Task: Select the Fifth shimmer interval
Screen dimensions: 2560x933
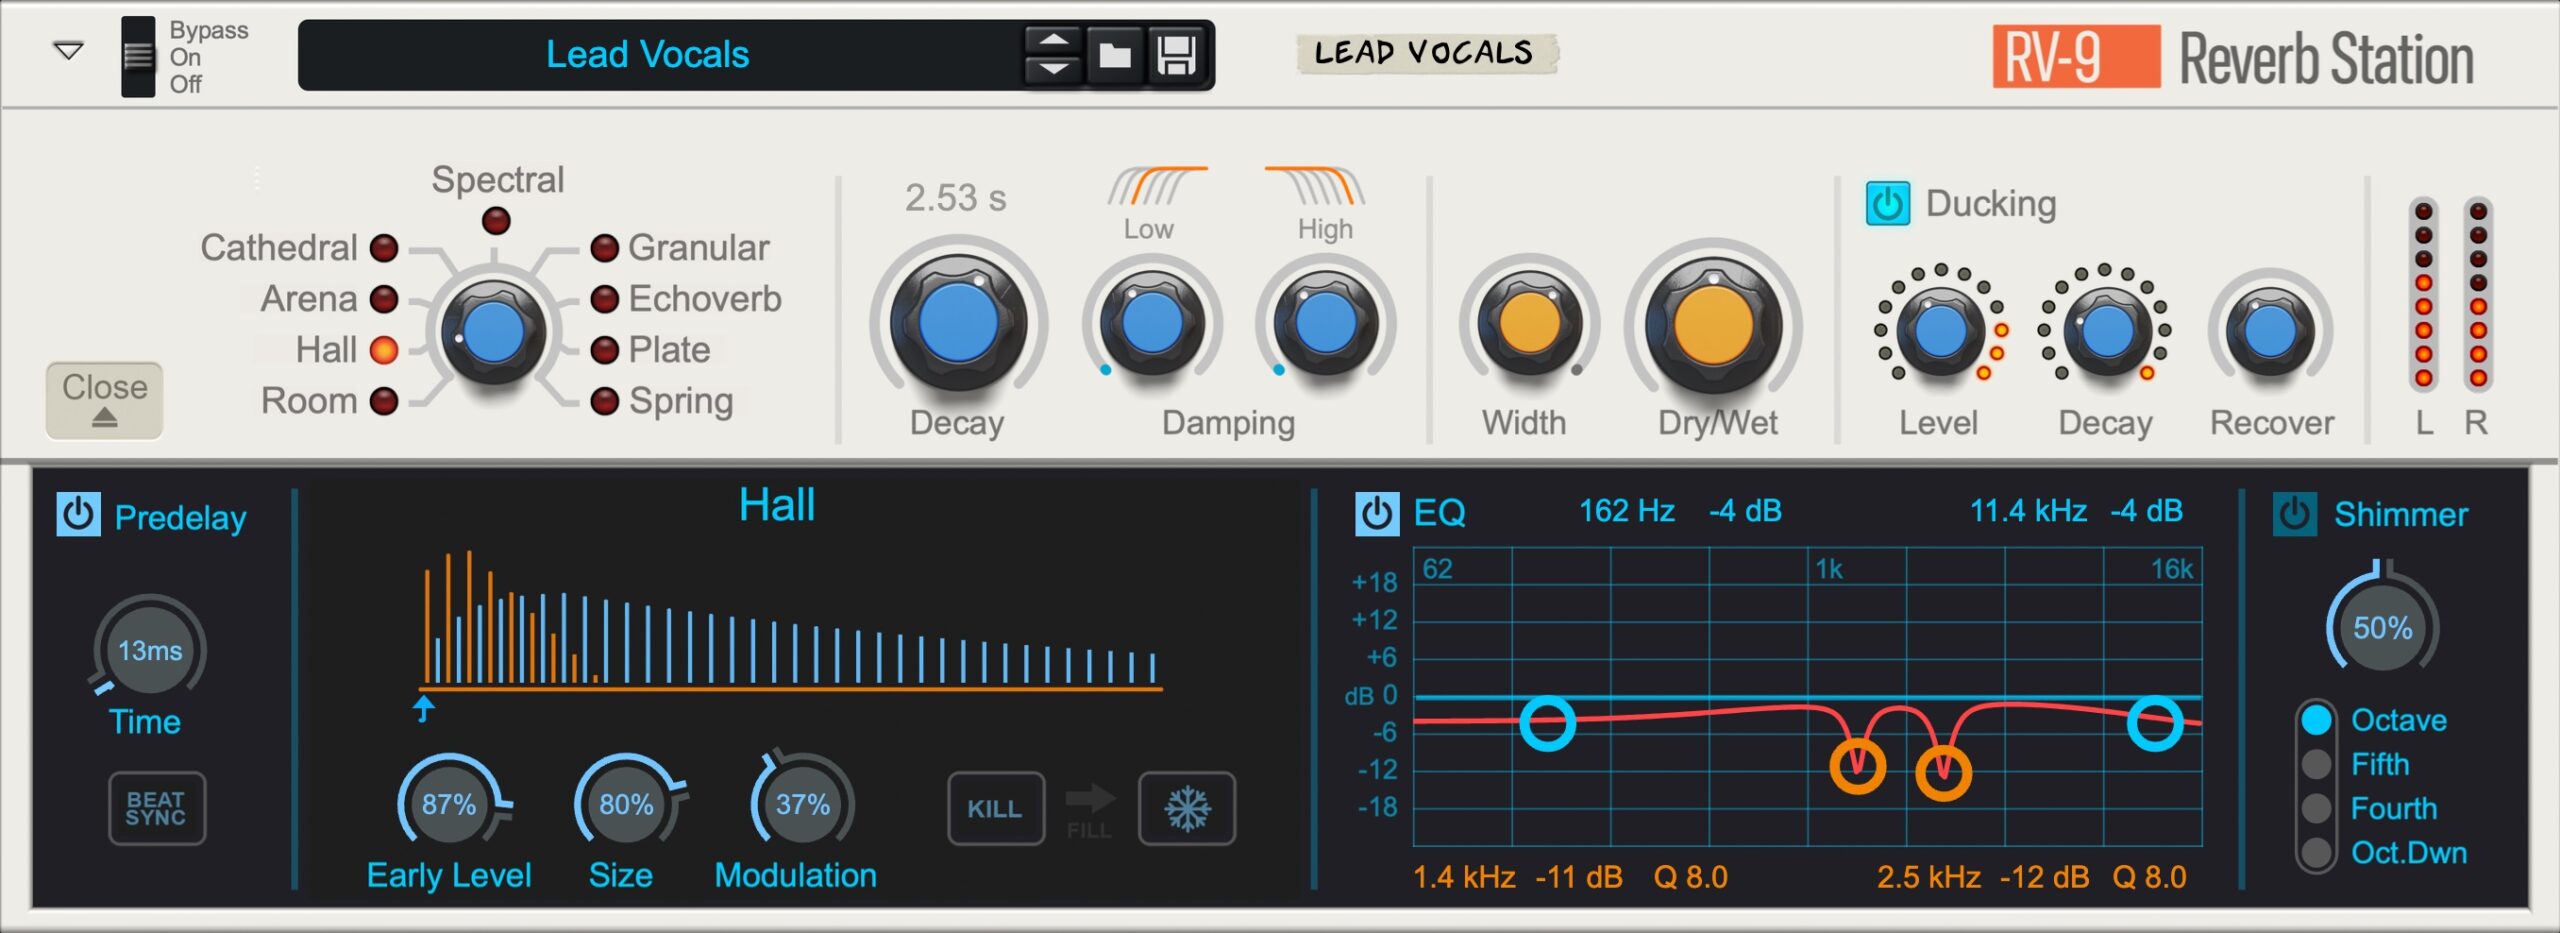Action: pyautogui.click(x=2316, y=764)
